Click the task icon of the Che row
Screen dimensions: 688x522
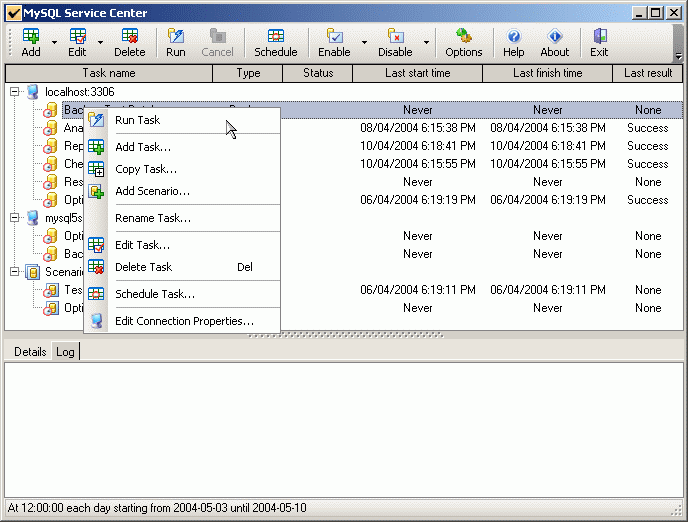click(50, 164)
